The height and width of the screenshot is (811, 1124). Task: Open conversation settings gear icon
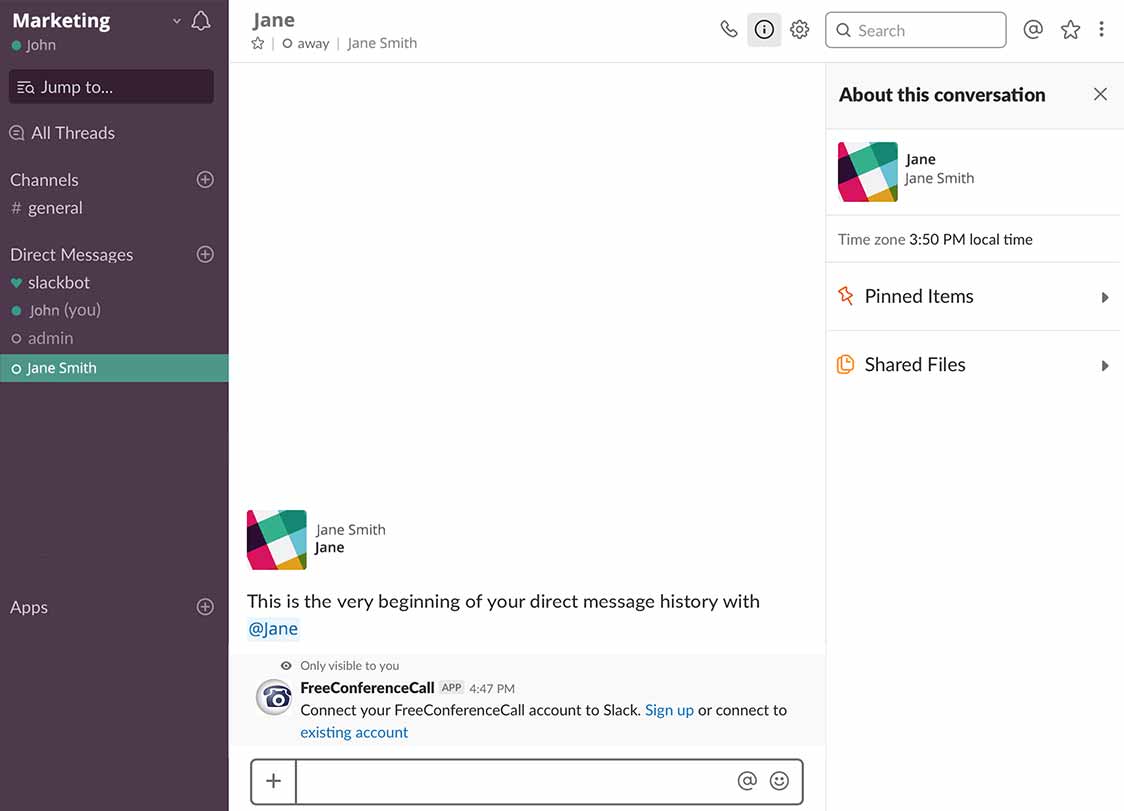click(799, 30)
